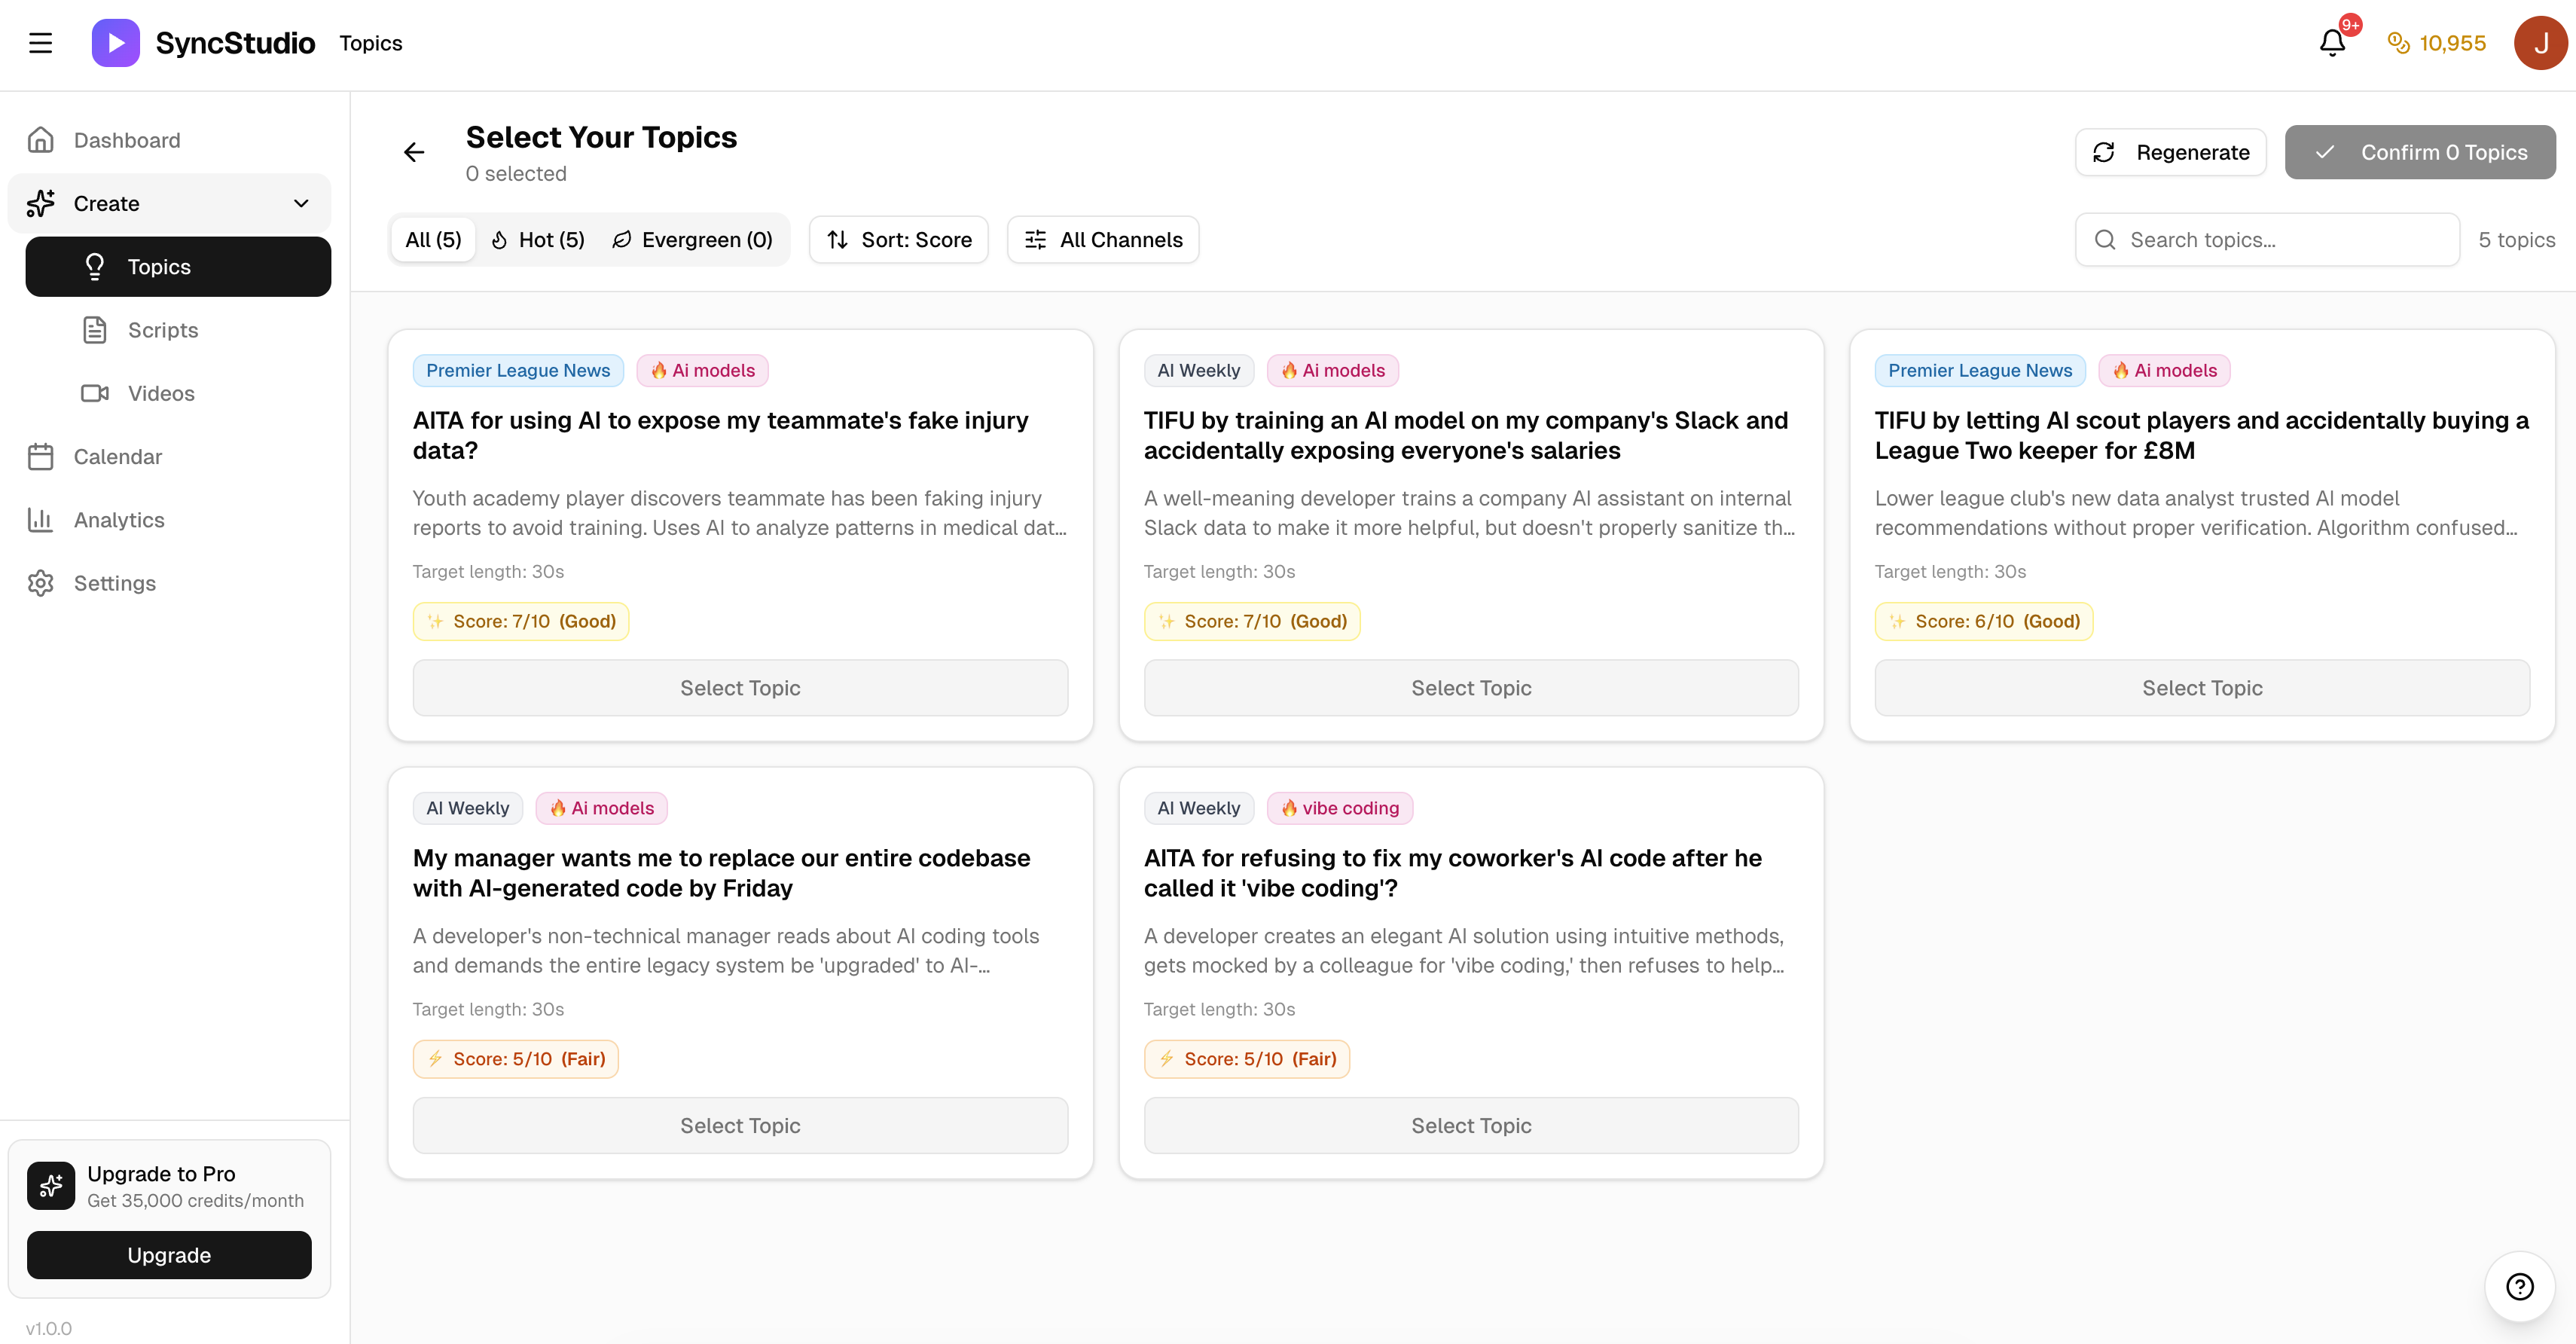Enable the All (5) topics filter
The width and height of the screenshot is (2576, 1344).
(432, 239)
